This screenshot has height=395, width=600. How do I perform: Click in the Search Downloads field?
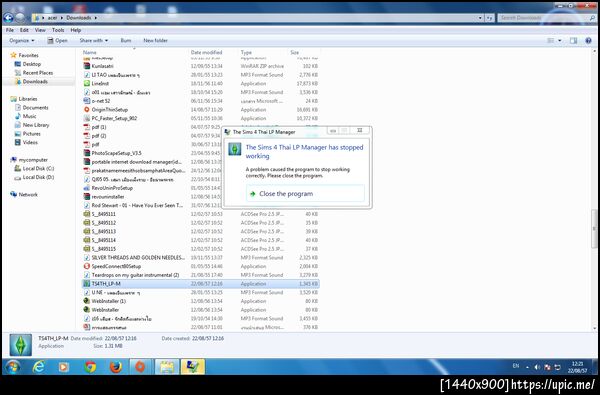tap(546, 18)
